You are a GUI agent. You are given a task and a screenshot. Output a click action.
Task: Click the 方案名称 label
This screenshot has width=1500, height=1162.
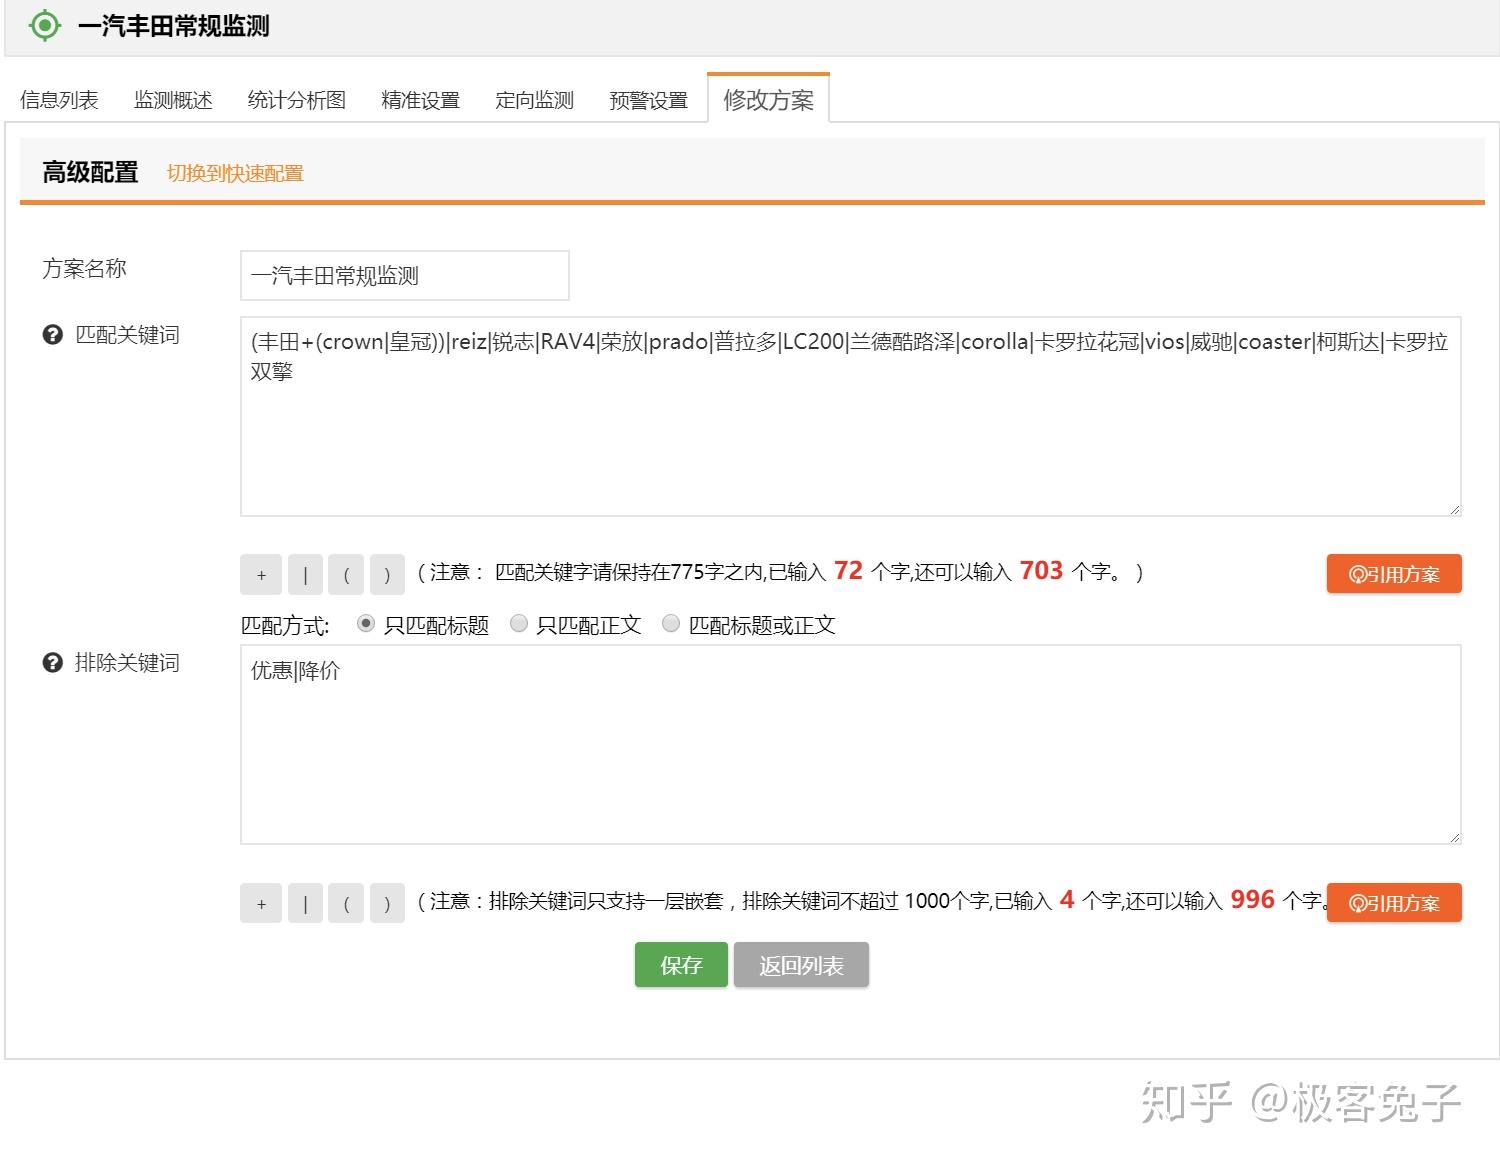coord(84,268)
